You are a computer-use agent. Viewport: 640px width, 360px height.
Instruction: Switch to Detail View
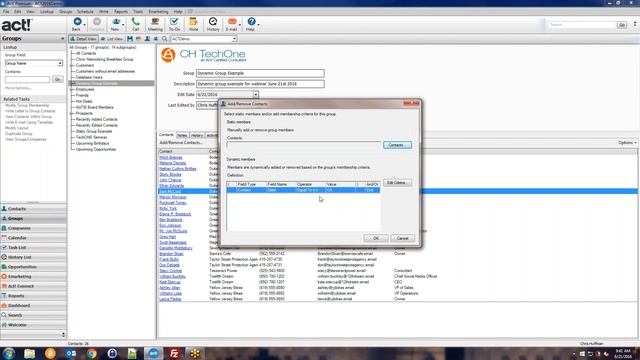click(83, 39)
